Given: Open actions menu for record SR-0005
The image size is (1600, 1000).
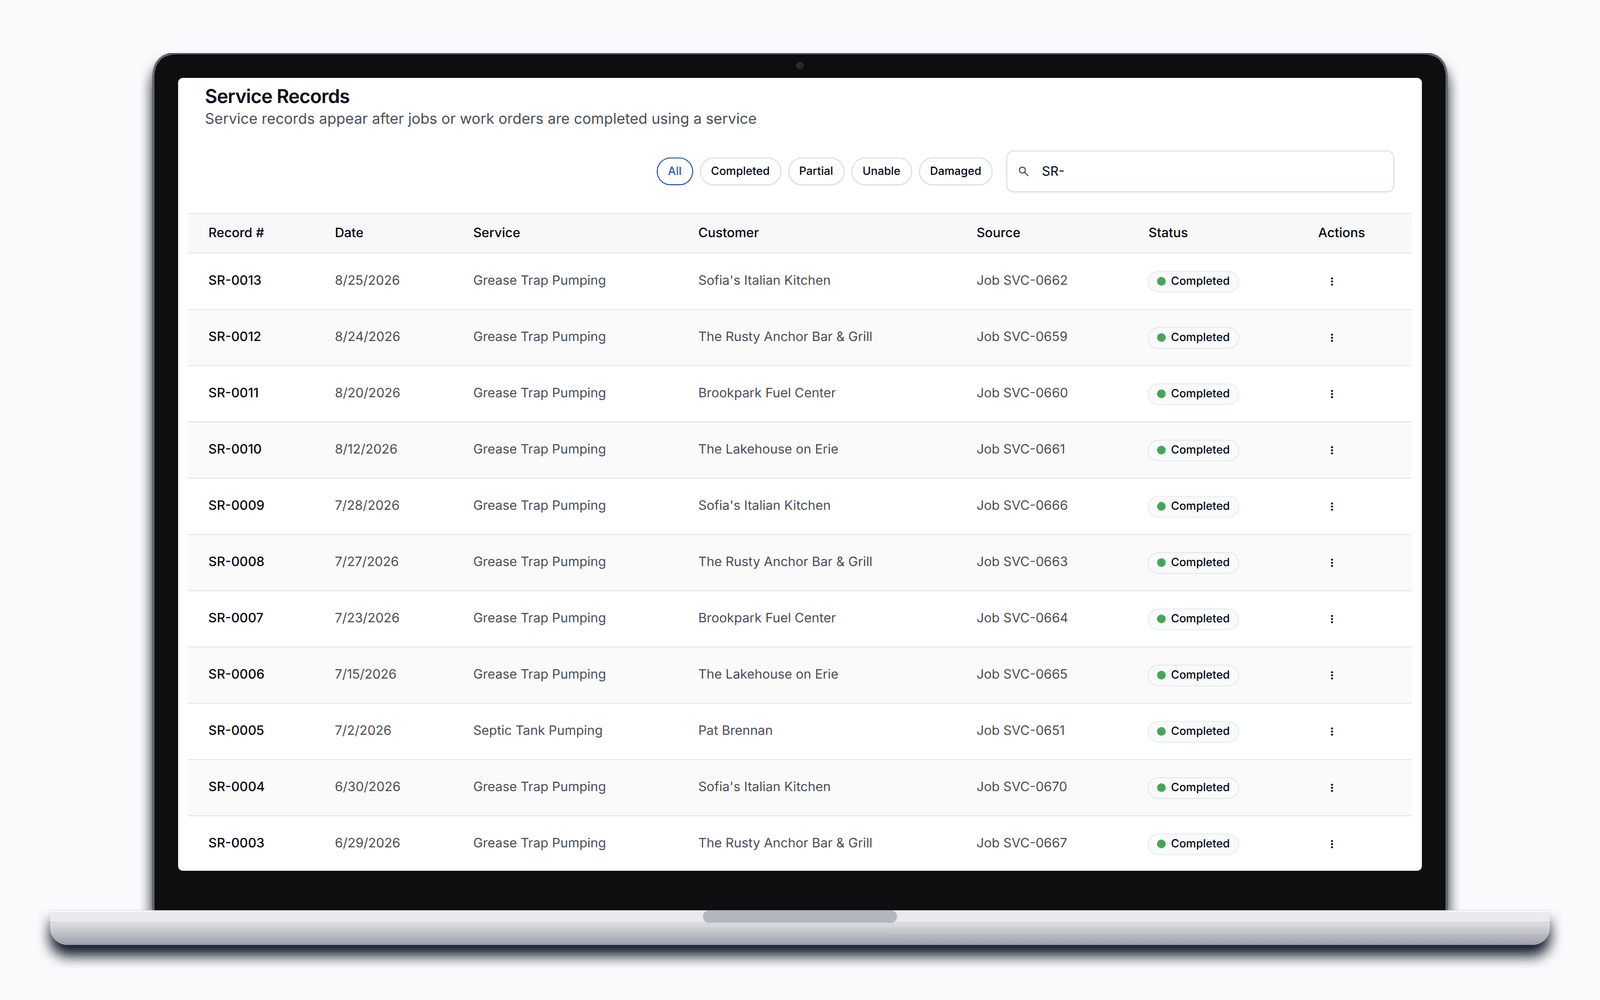Looking at the screenshot, I should click(1331, 731).
